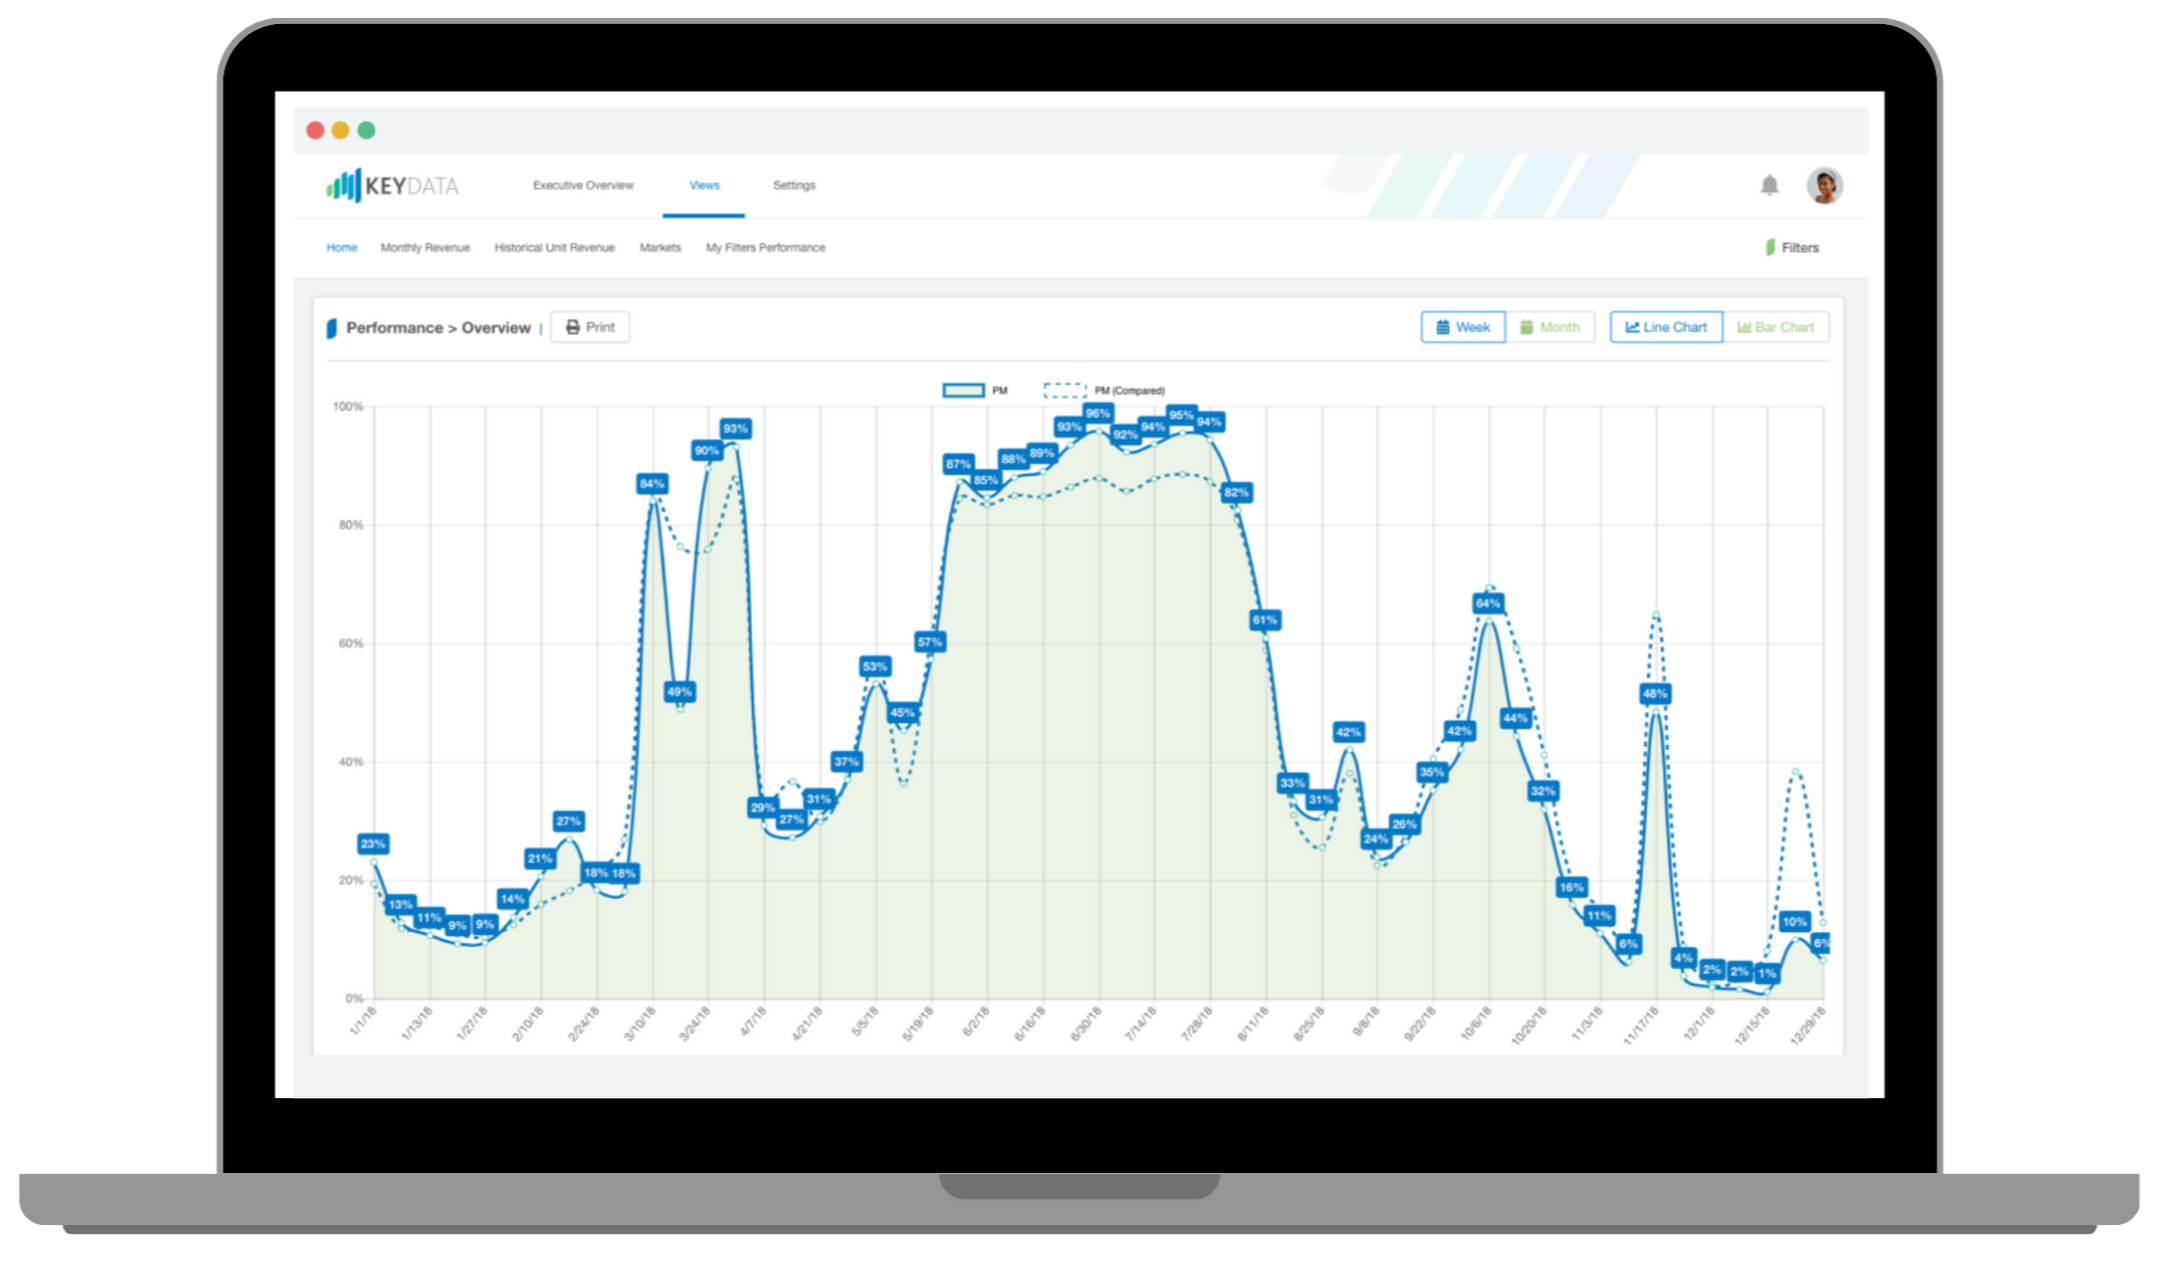Select the Line Chart display
Image resolution: width=2159 pixels, height=1261 pixels.
click(x=1666, y=327)
